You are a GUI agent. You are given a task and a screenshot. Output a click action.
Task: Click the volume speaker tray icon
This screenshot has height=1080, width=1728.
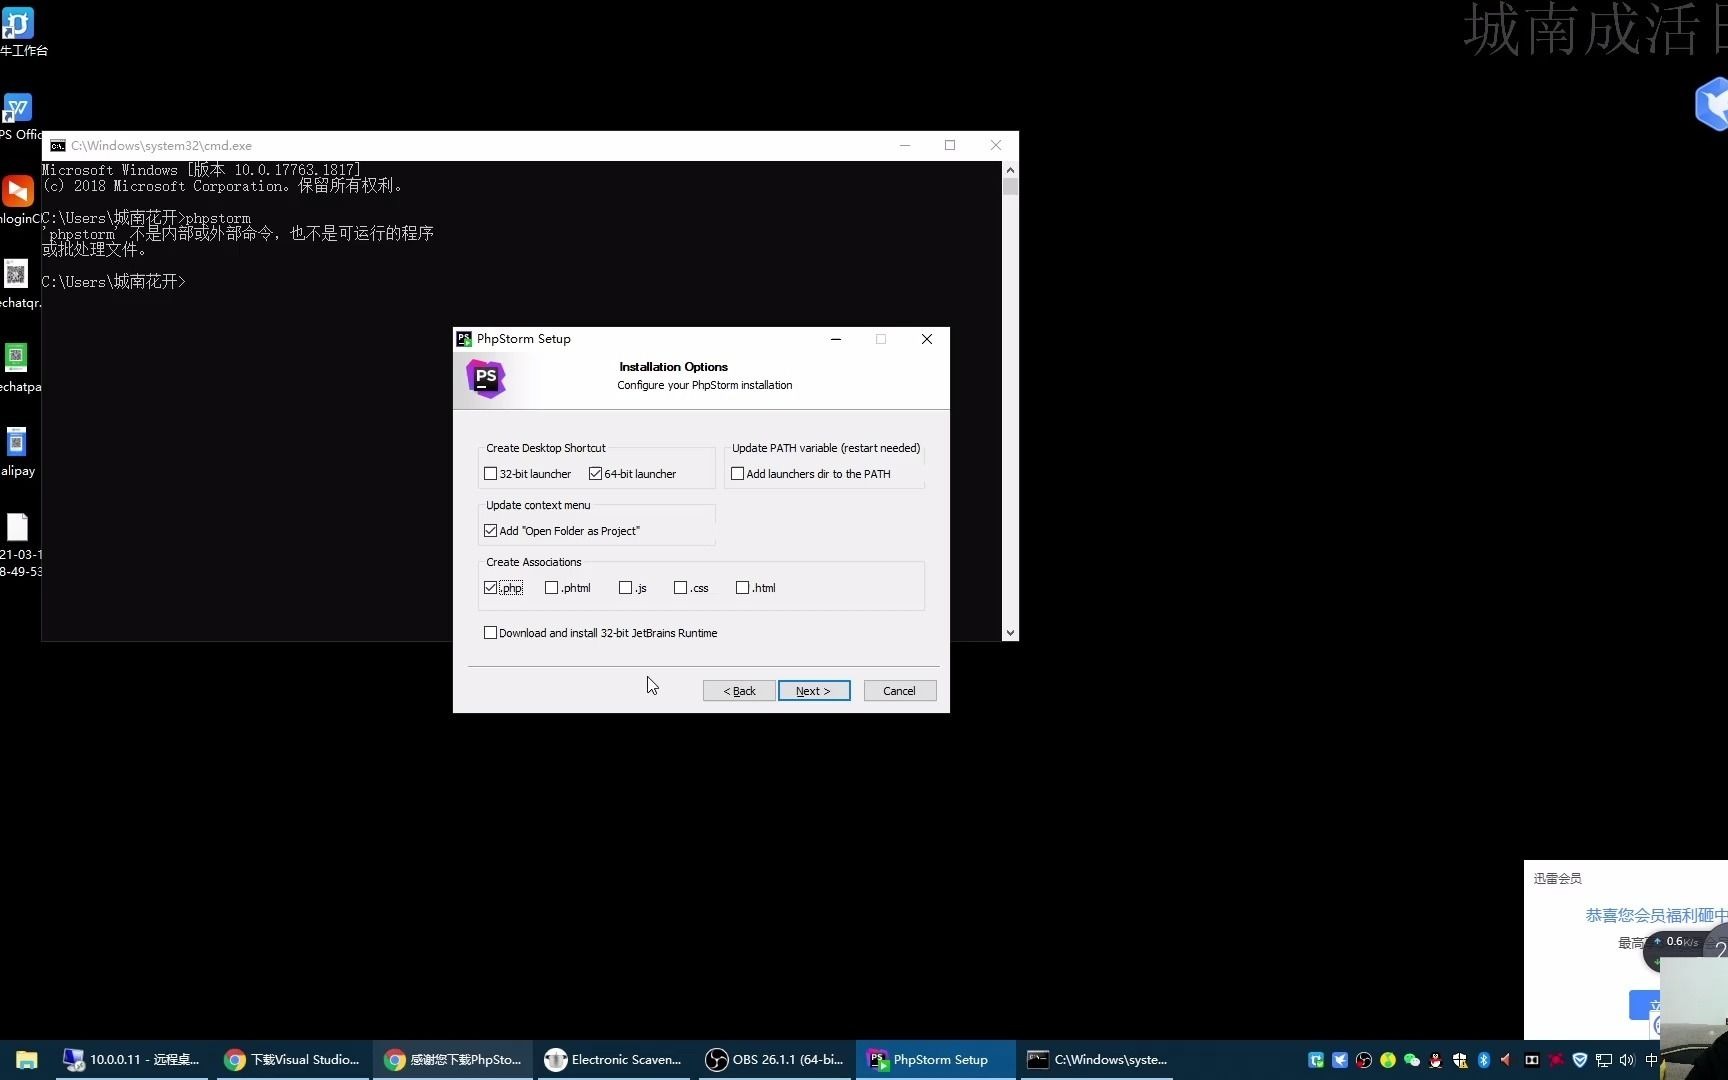coord(1627,1060)
